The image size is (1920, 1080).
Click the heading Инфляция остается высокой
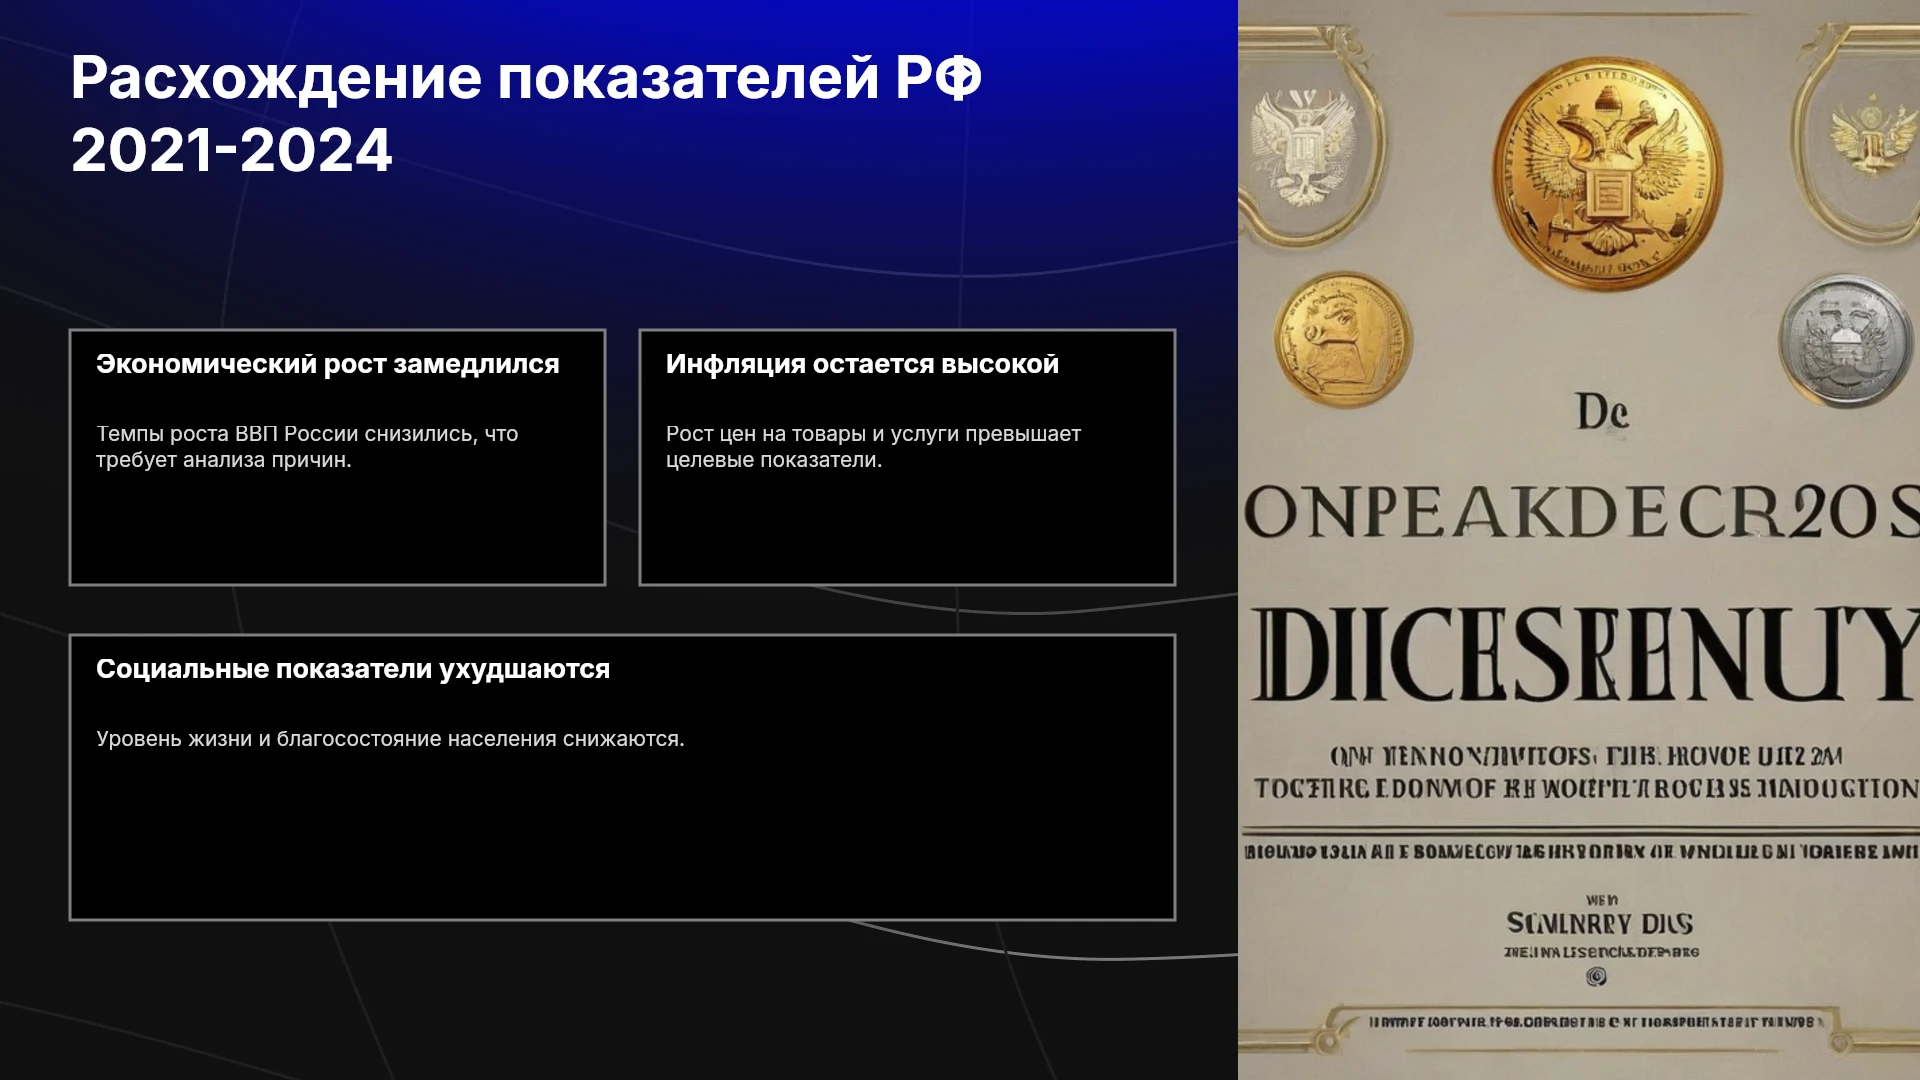point(862,364)
